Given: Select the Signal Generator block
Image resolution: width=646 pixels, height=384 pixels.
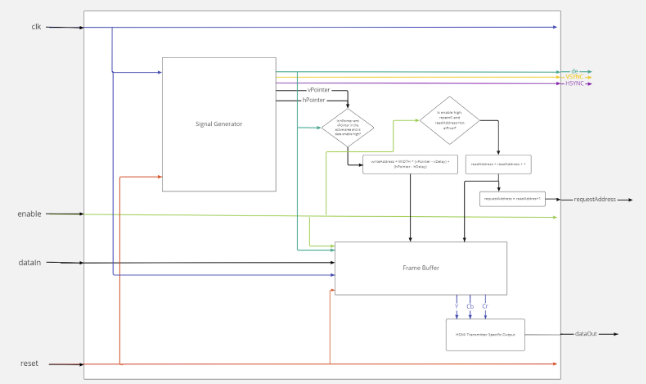Looking at the screenshot, I should pos(219,124).
